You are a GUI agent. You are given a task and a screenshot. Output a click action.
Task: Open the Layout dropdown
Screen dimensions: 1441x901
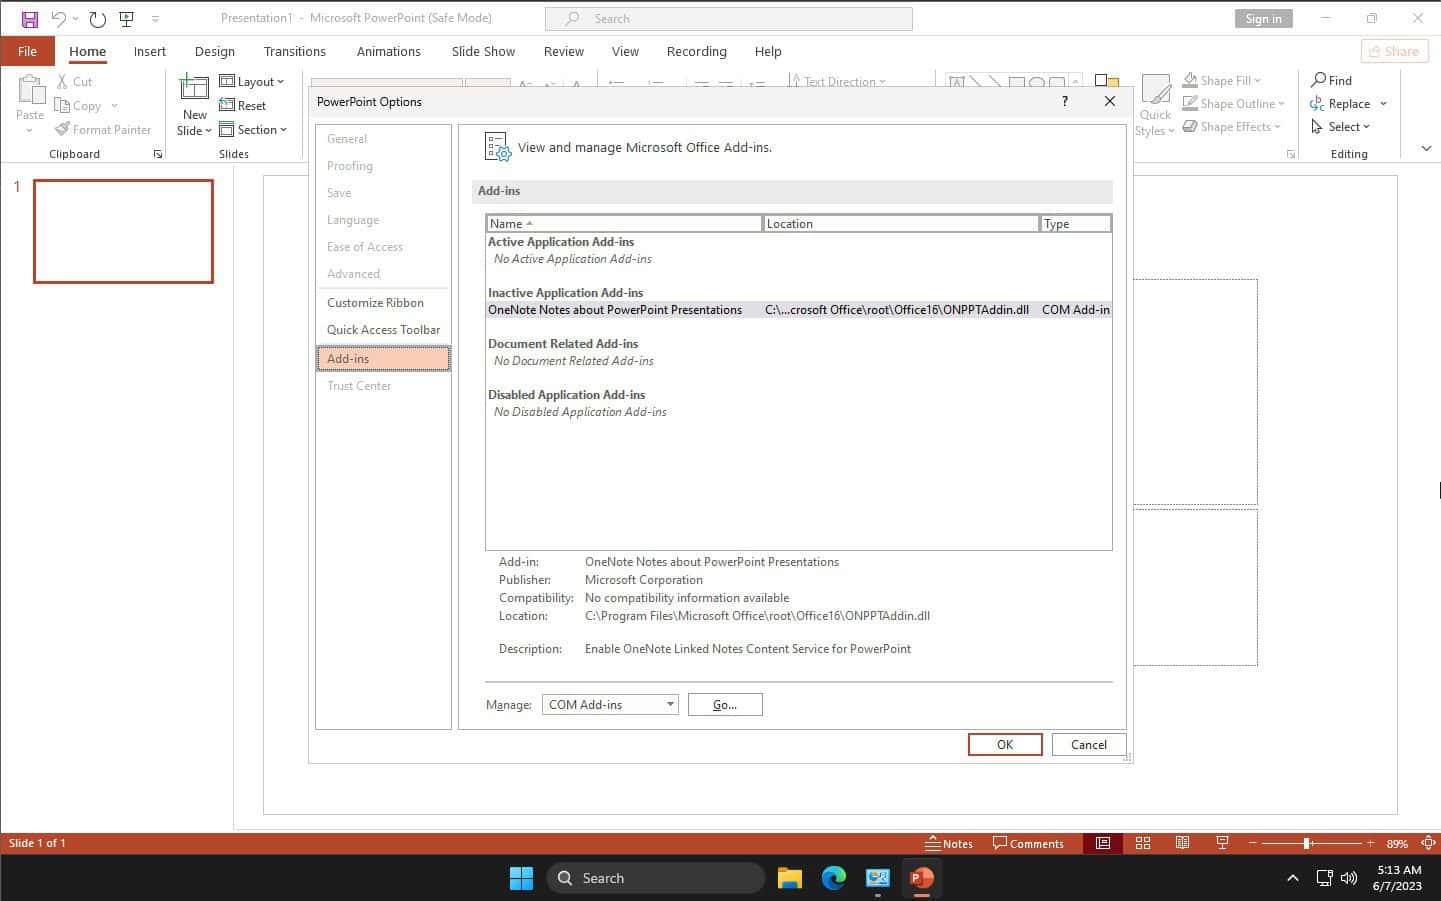click(252, 82)
